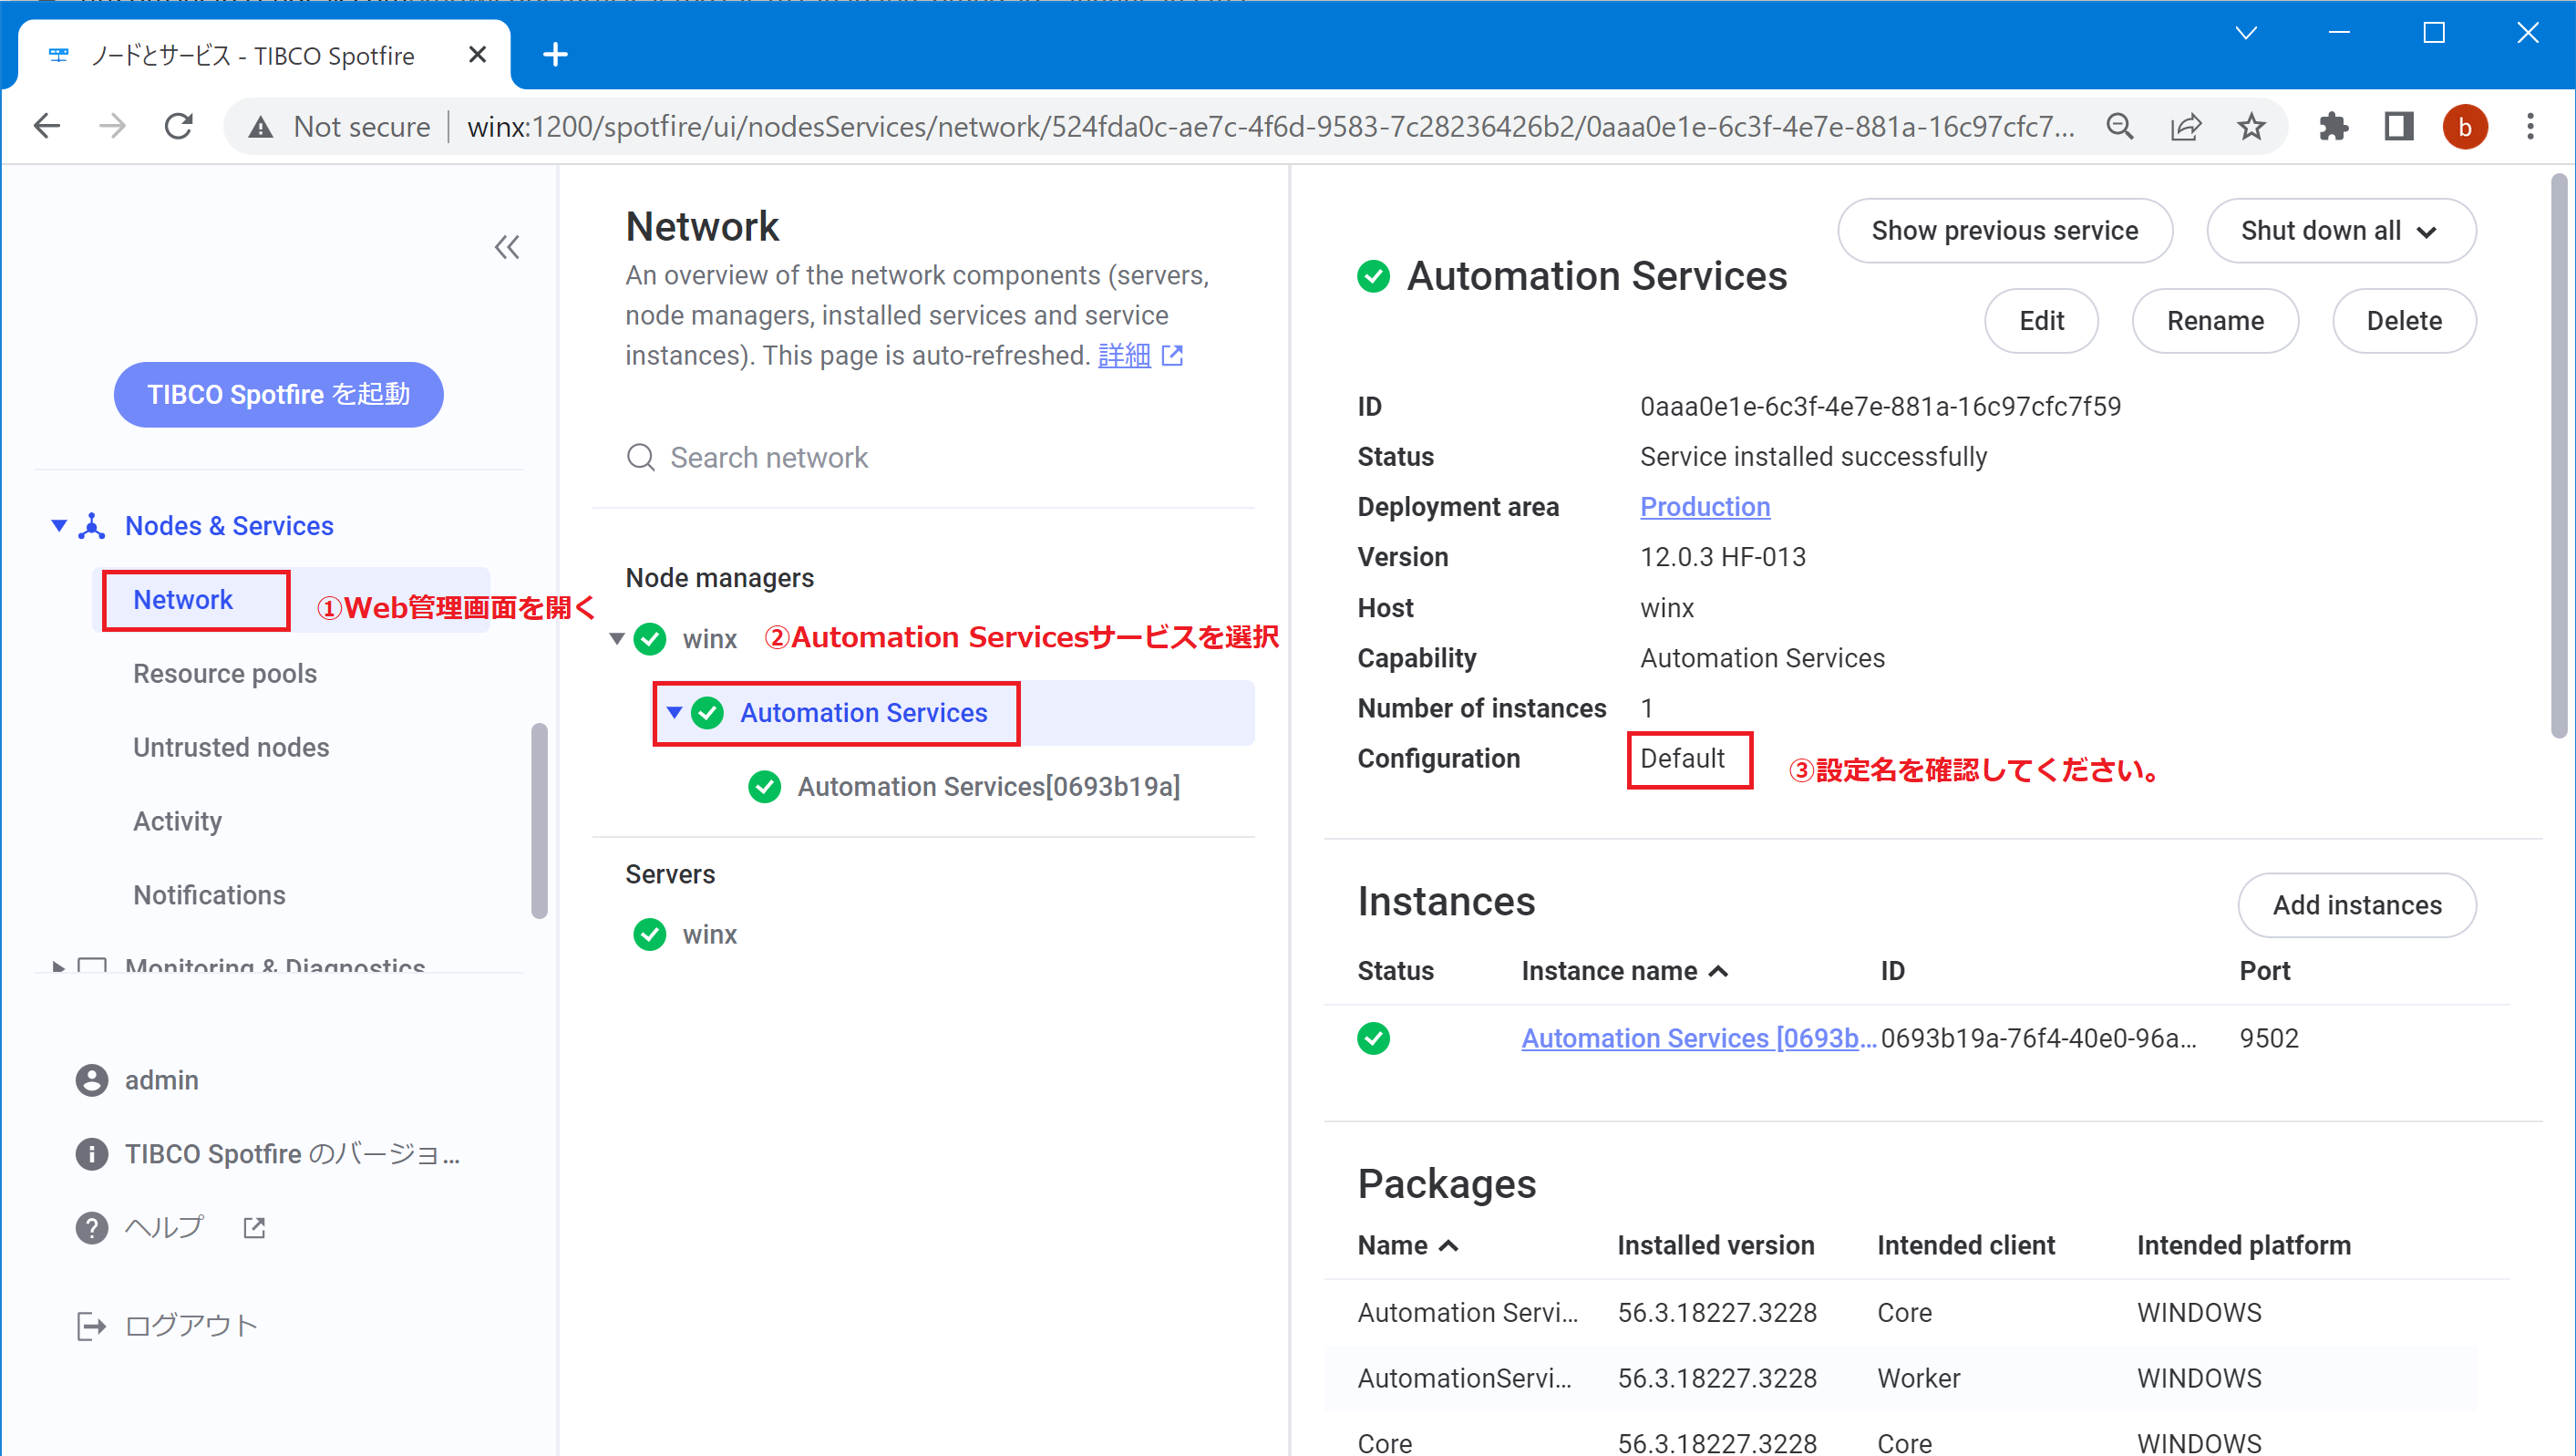Click the left sidebar scrollbar
2576x1456 pixels.
pyautogui.click(x=539, y=820)
